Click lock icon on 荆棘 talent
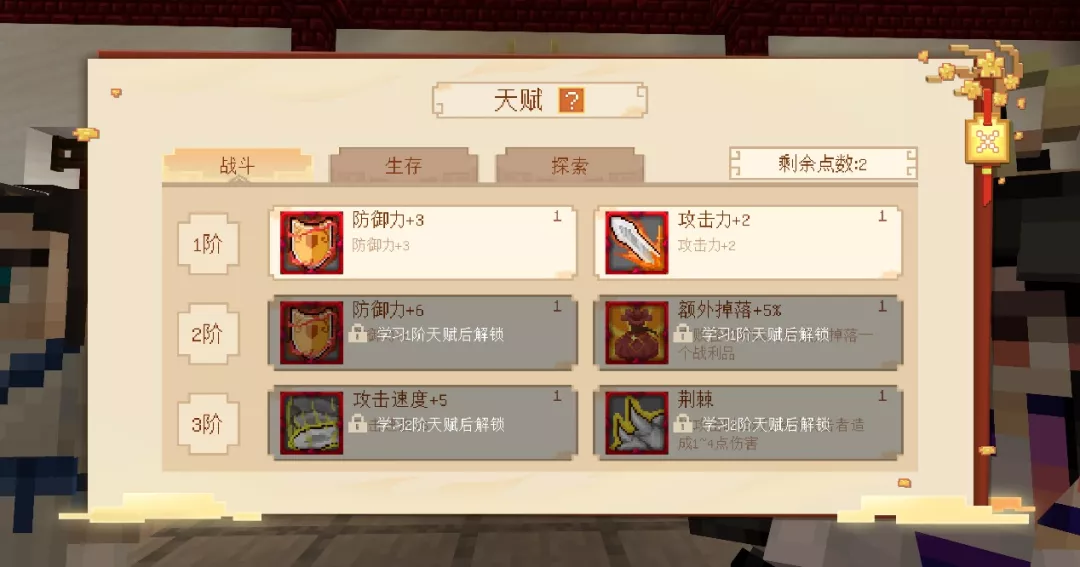Image resolution: width=1080 pixels, height=567 pixels. click(x=683, y=424)
